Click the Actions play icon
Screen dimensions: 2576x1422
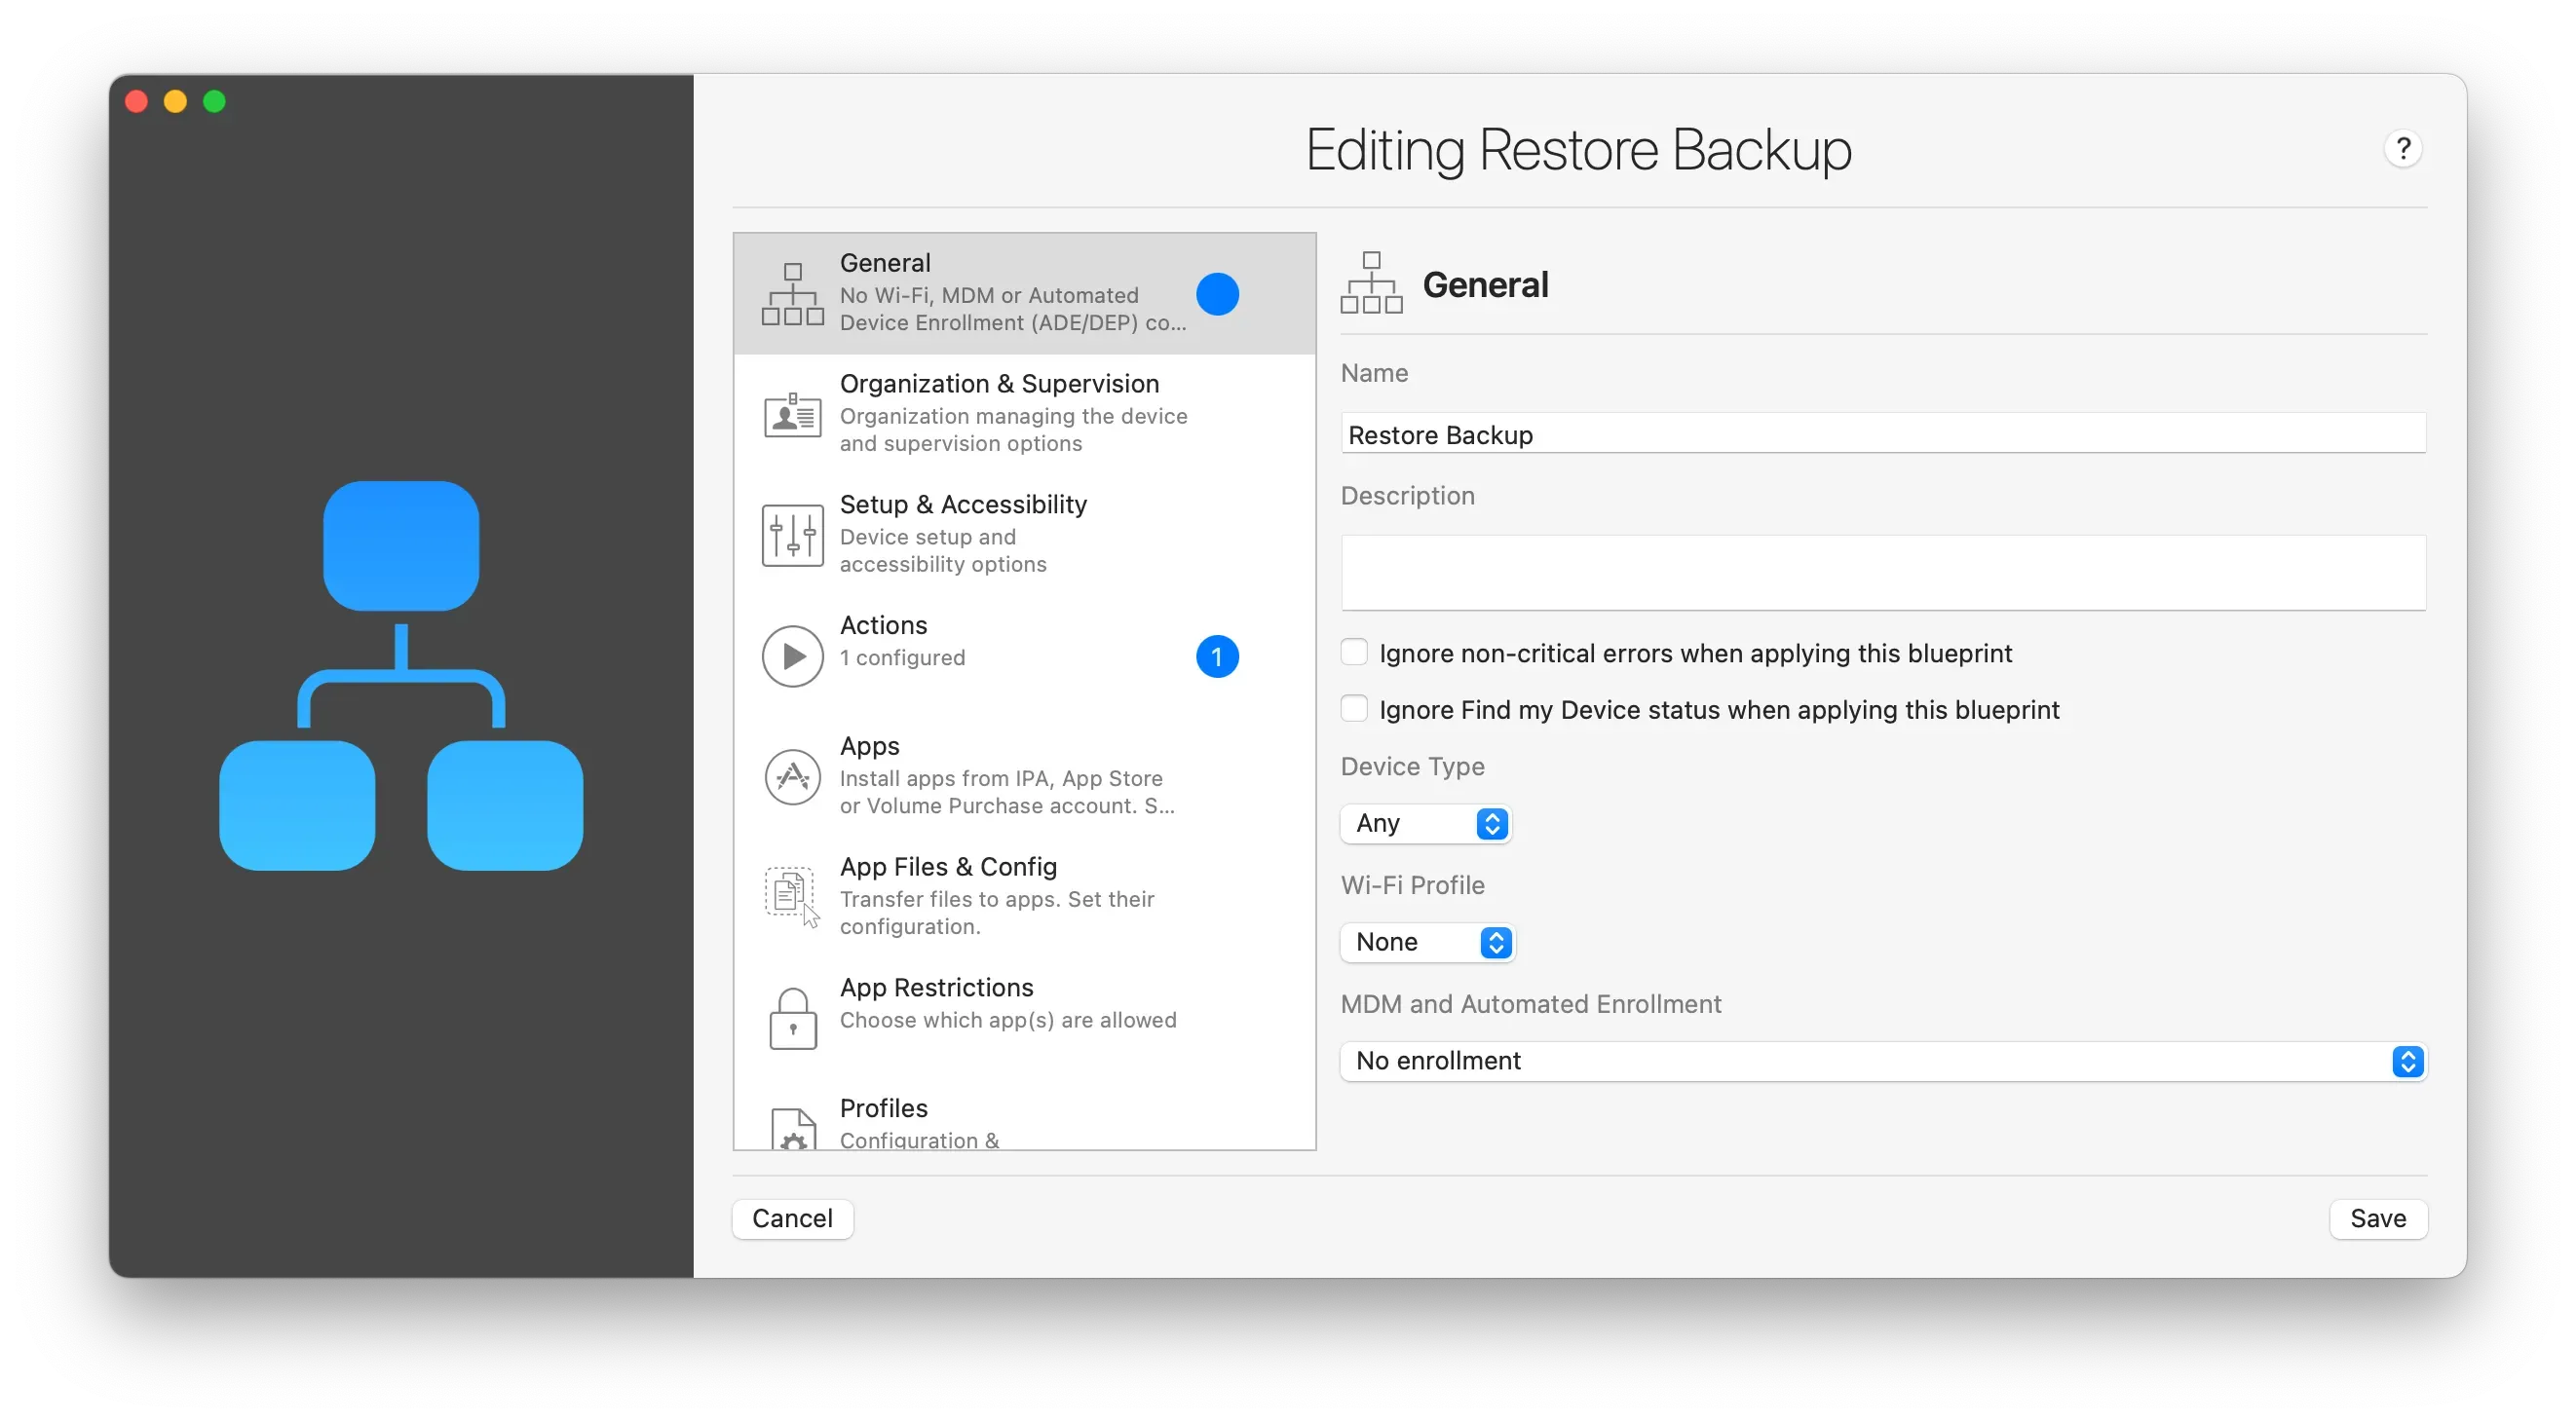pyautogui.click(x=792, y=655)
